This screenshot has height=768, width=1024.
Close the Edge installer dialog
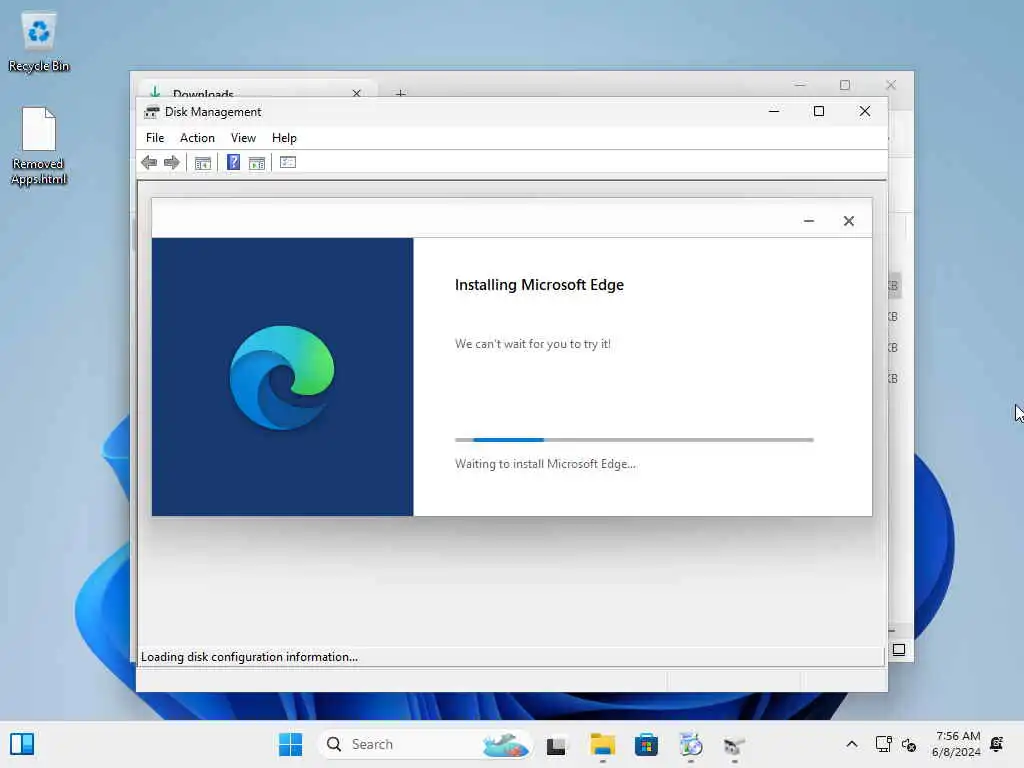tap(848, 221)
